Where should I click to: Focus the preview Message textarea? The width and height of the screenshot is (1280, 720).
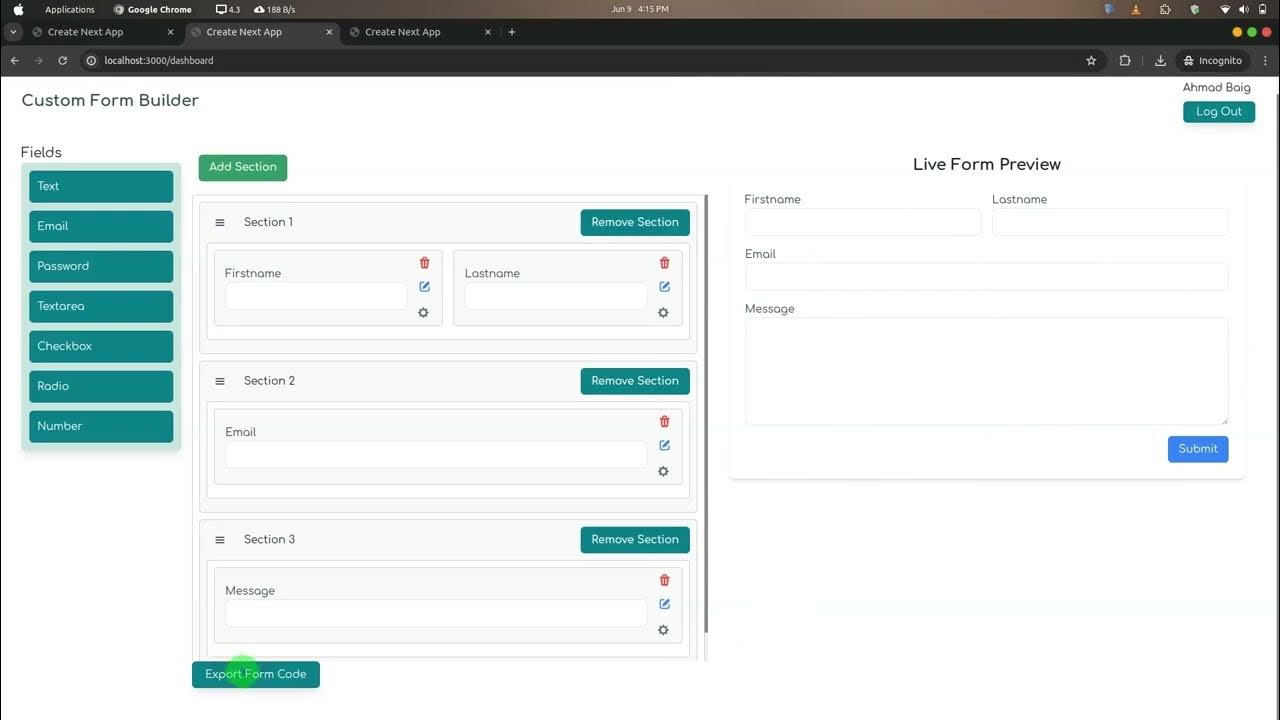click(987, 372)
